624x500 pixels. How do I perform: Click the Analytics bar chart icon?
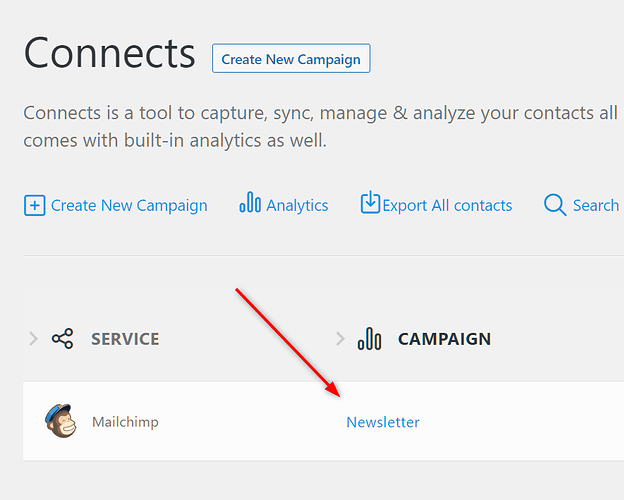[250, 203]
